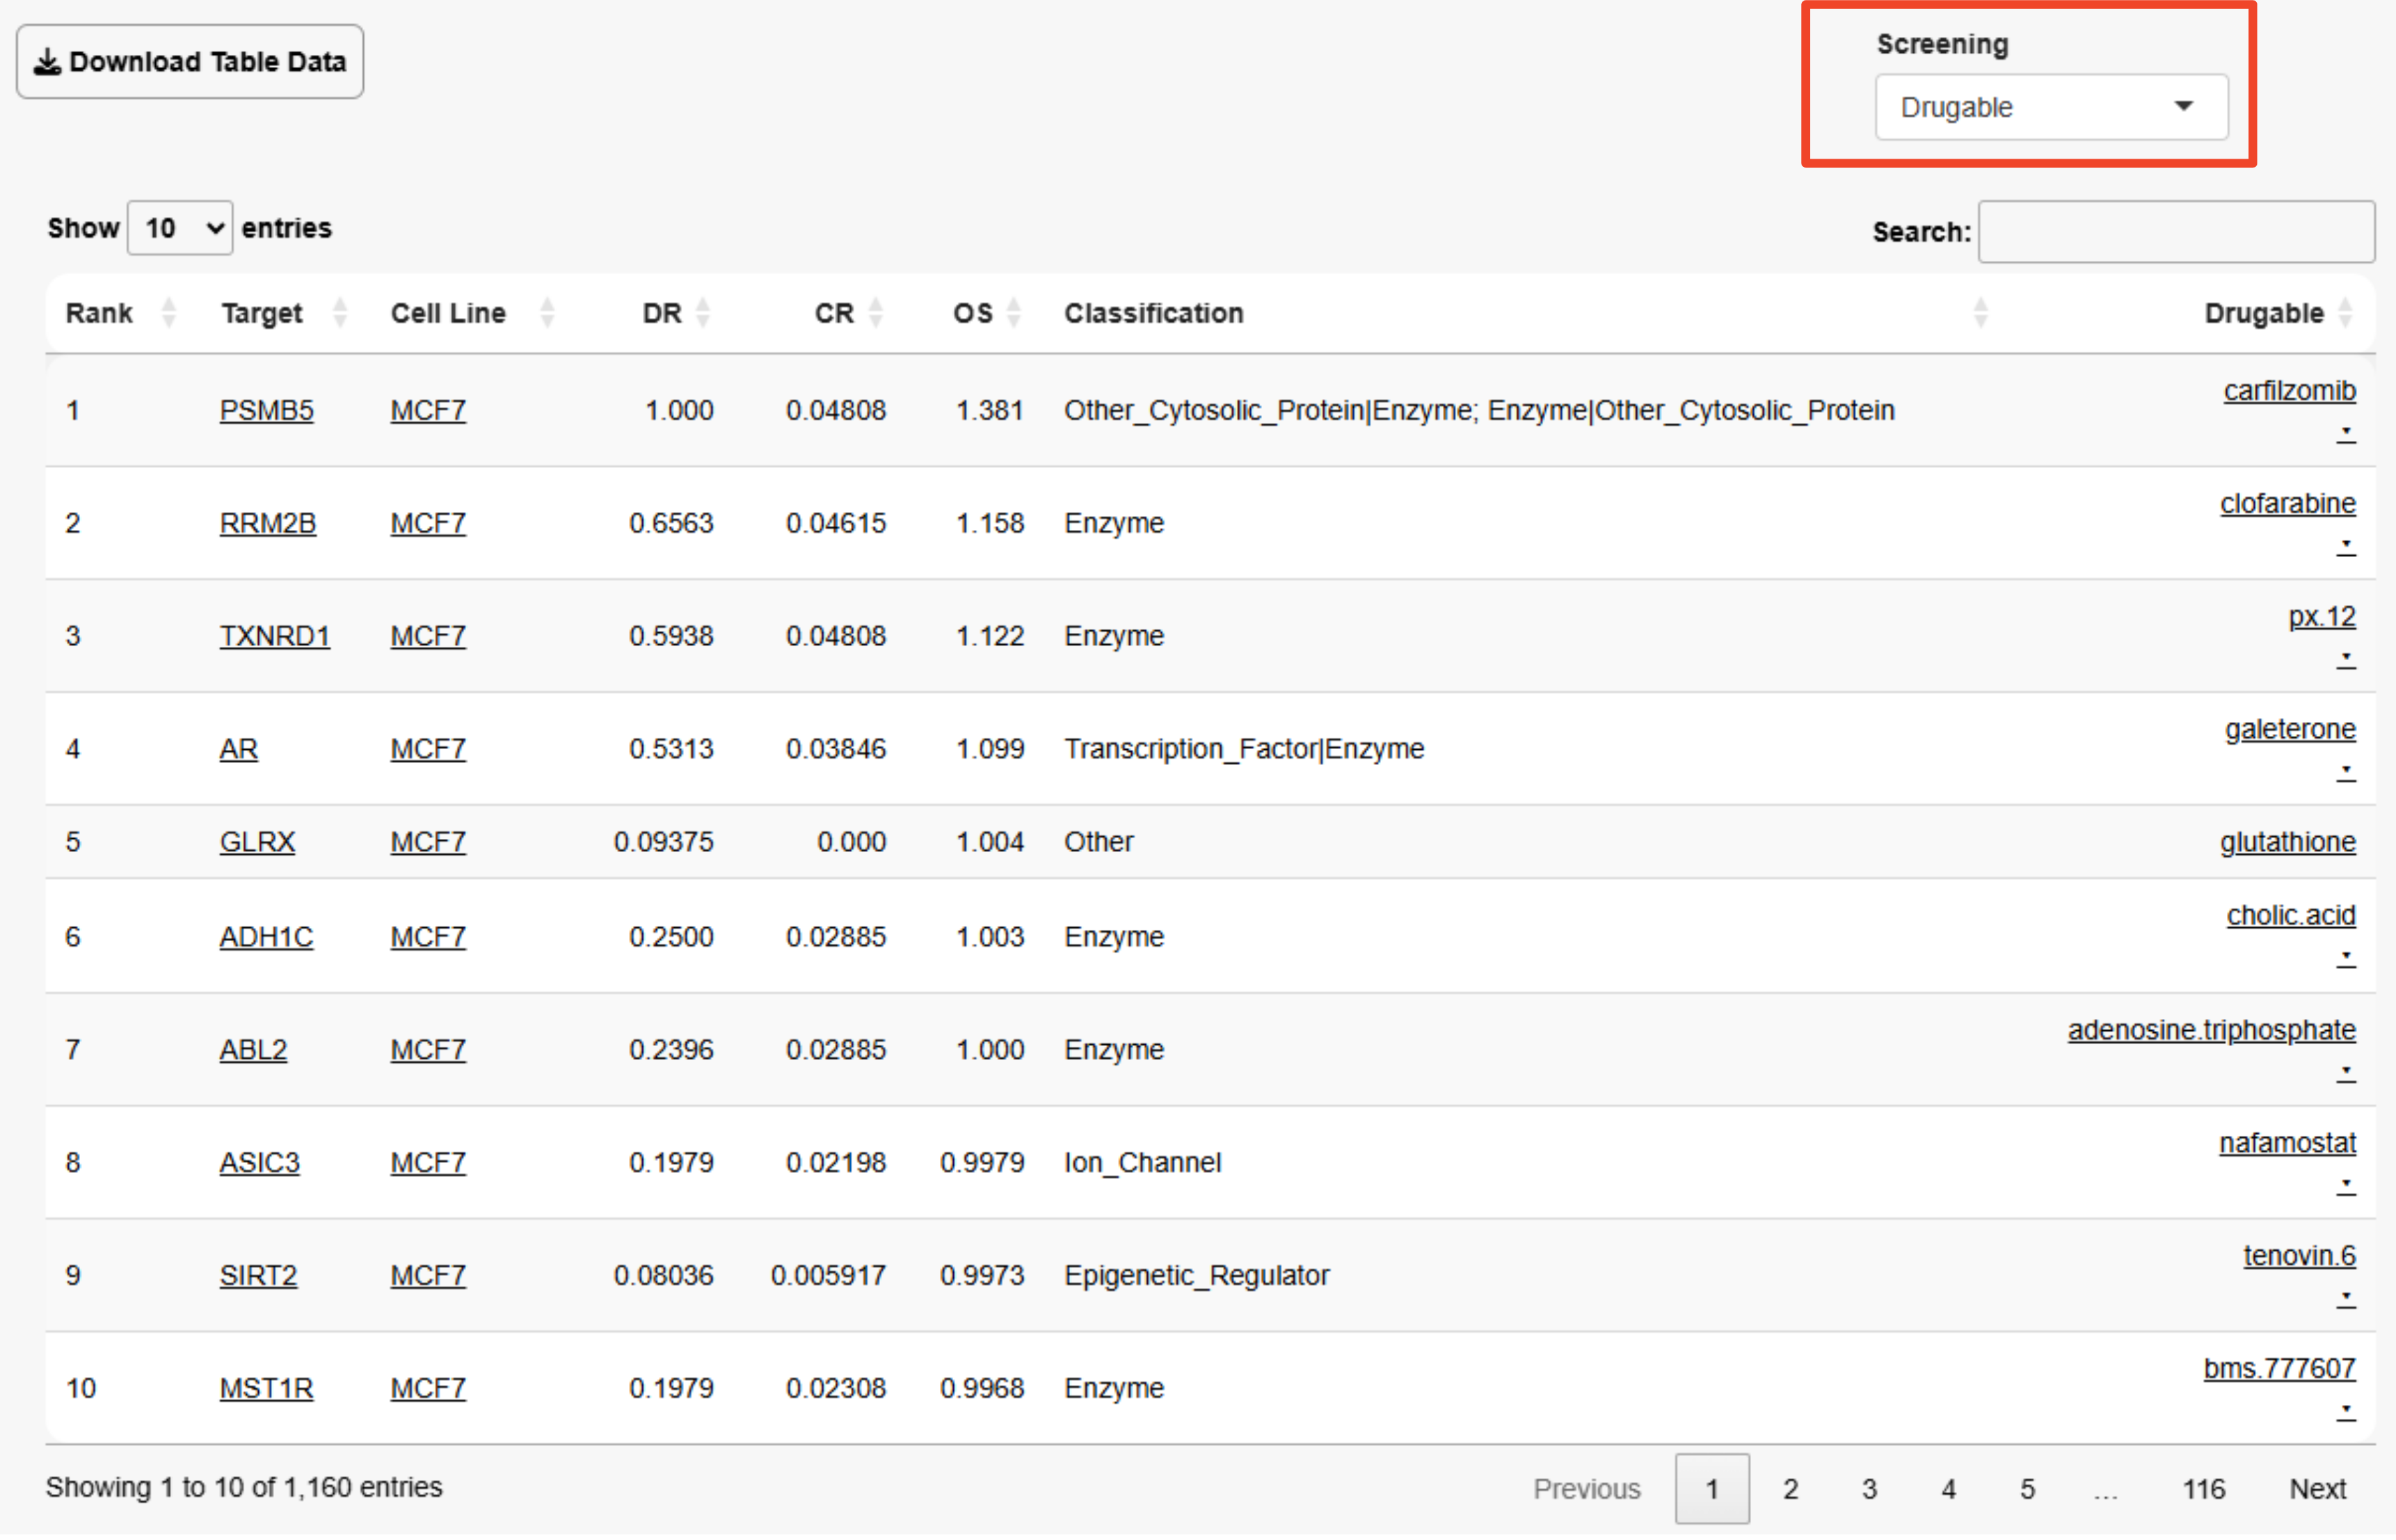Go to page 2 of results
Image resolution: width=2396 pixels, height=1540 pixels.
point(1790,1489)
